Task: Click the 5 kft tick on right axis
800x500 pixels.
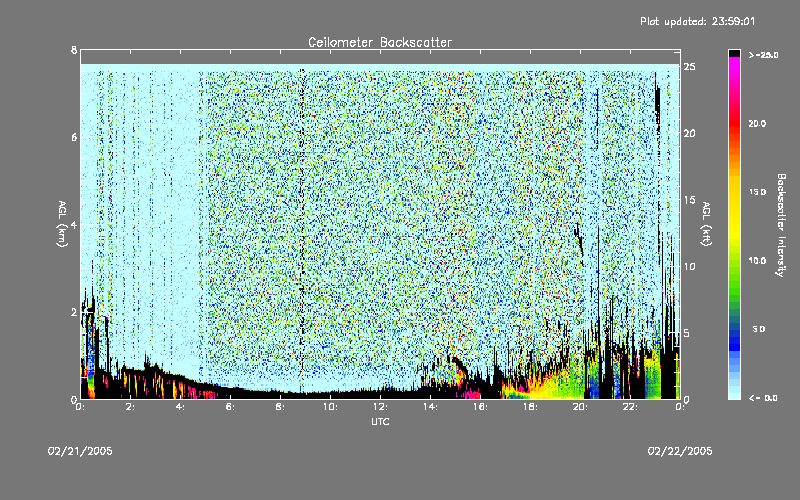Action: point(687,333)
